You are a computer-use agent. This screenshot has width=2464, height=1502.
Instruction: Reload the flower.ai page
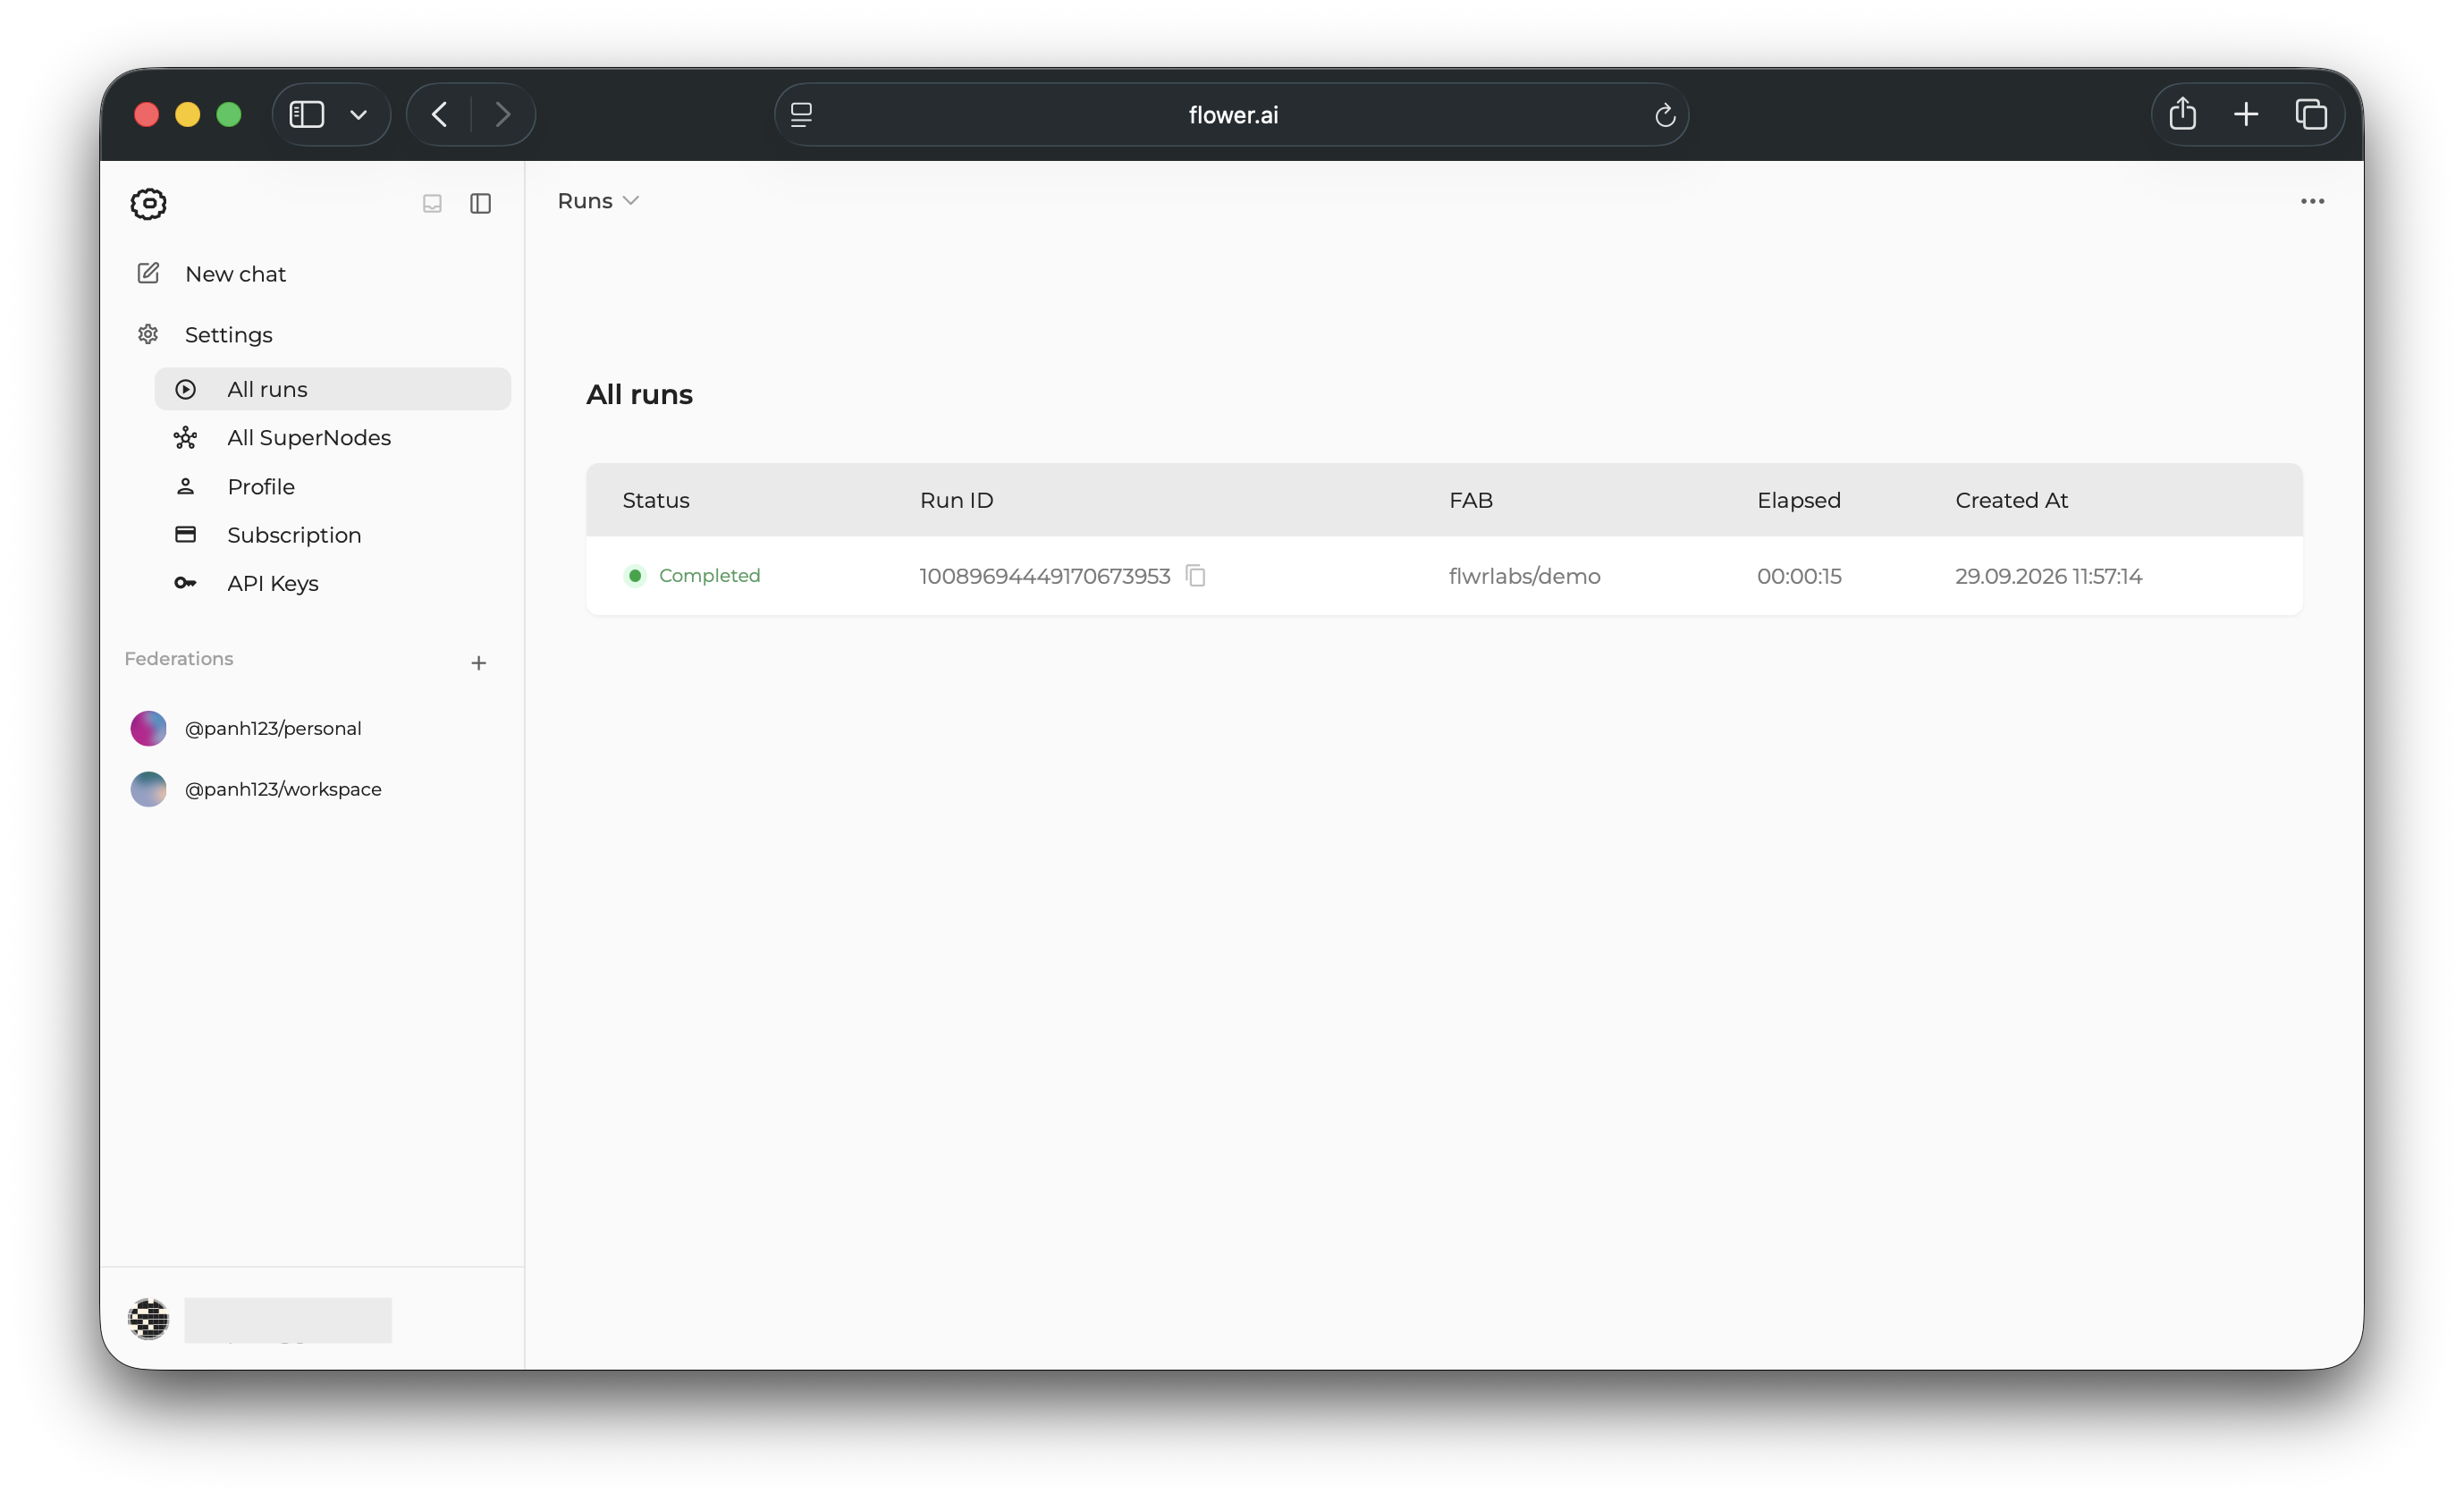click(x=1664, y=115)
